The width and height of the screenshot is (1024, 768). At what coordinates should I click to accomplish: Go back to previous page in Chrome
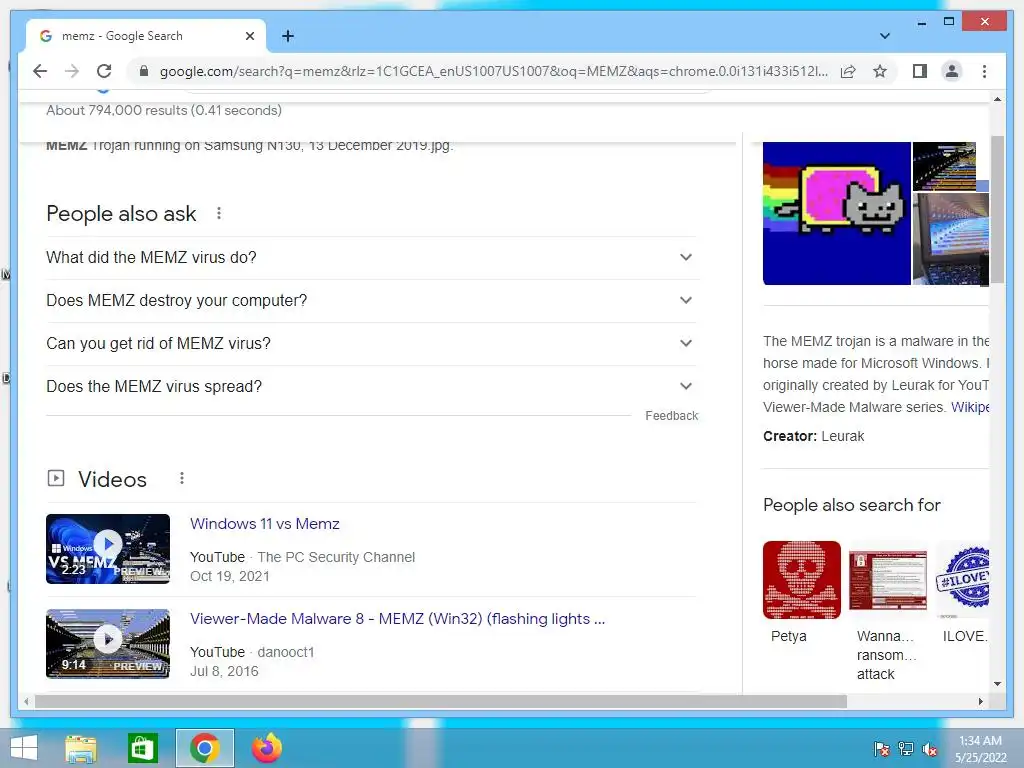point(40,71)
